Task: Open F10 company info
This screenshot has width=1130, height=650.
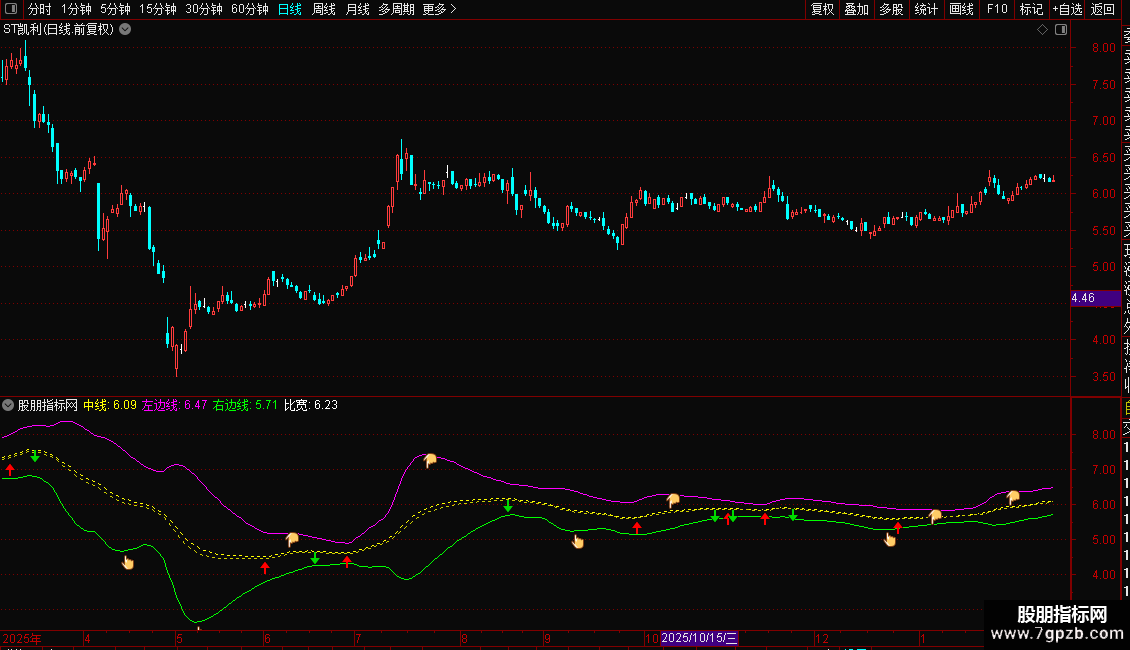Action: coord(997,9)
